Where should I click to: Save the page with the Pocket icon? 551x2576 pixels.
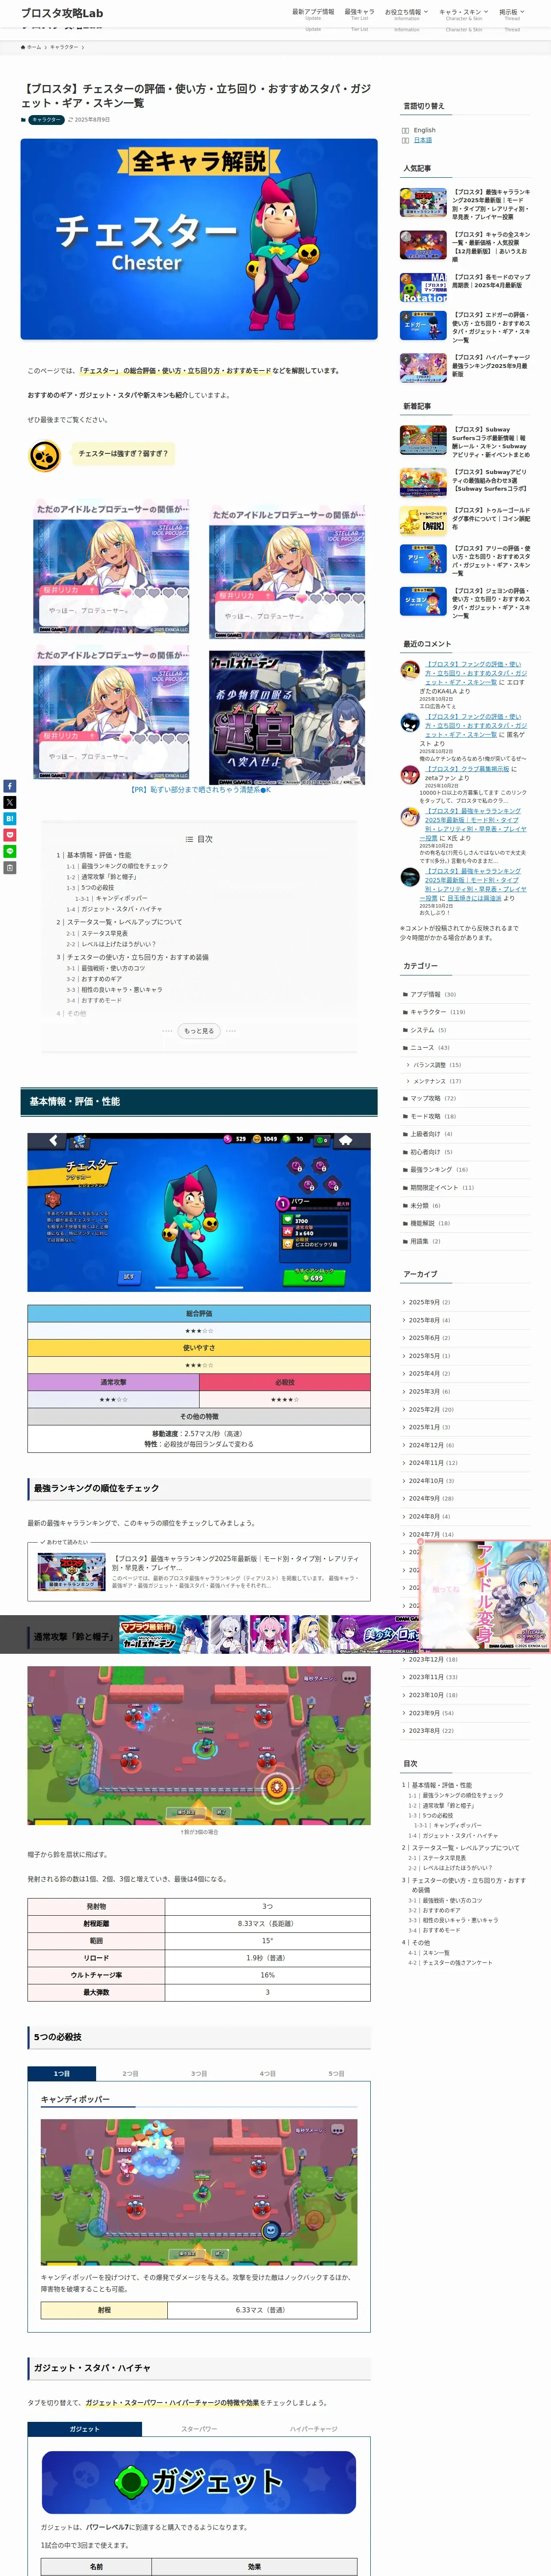[x=10, y=834]
